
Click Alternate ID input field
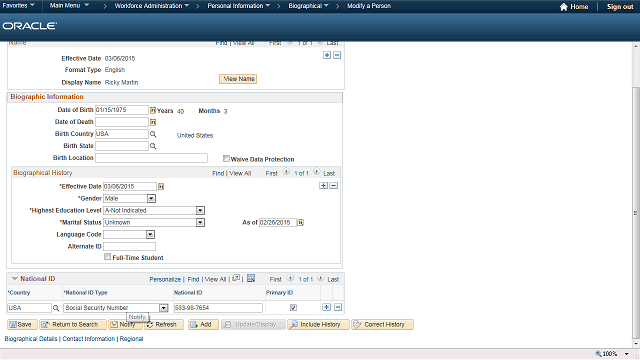point(129,247)
